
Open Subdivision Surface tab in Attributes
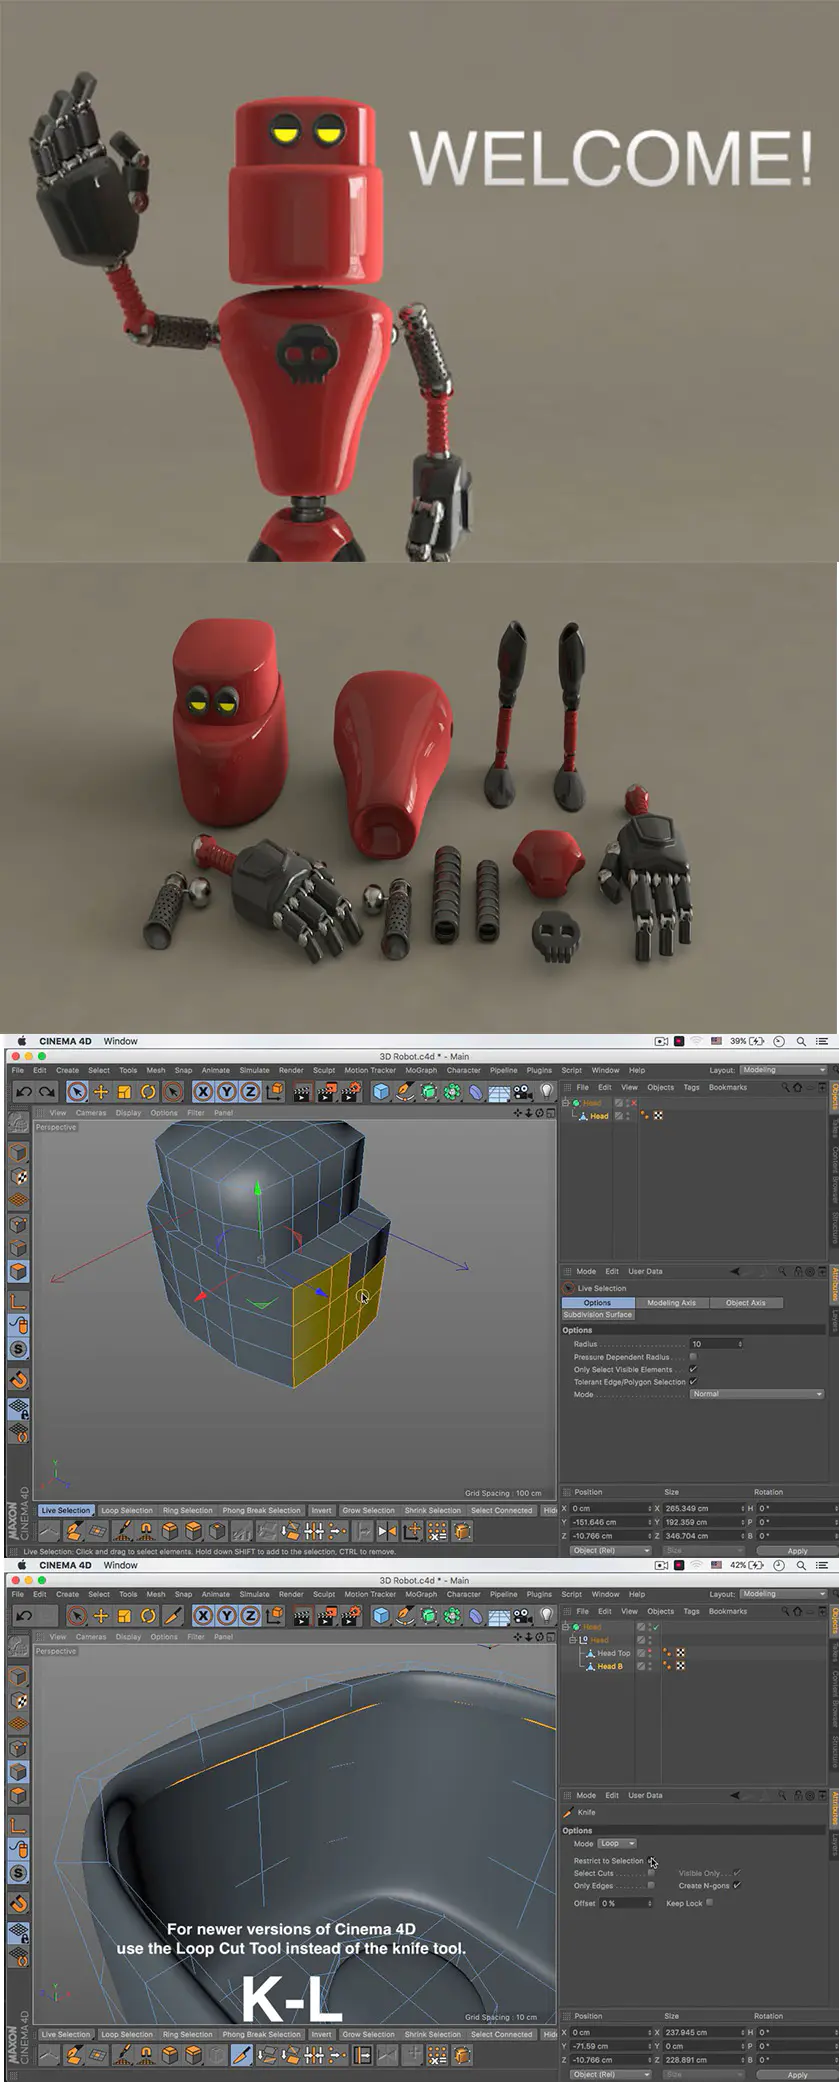tap(598, 1315)
